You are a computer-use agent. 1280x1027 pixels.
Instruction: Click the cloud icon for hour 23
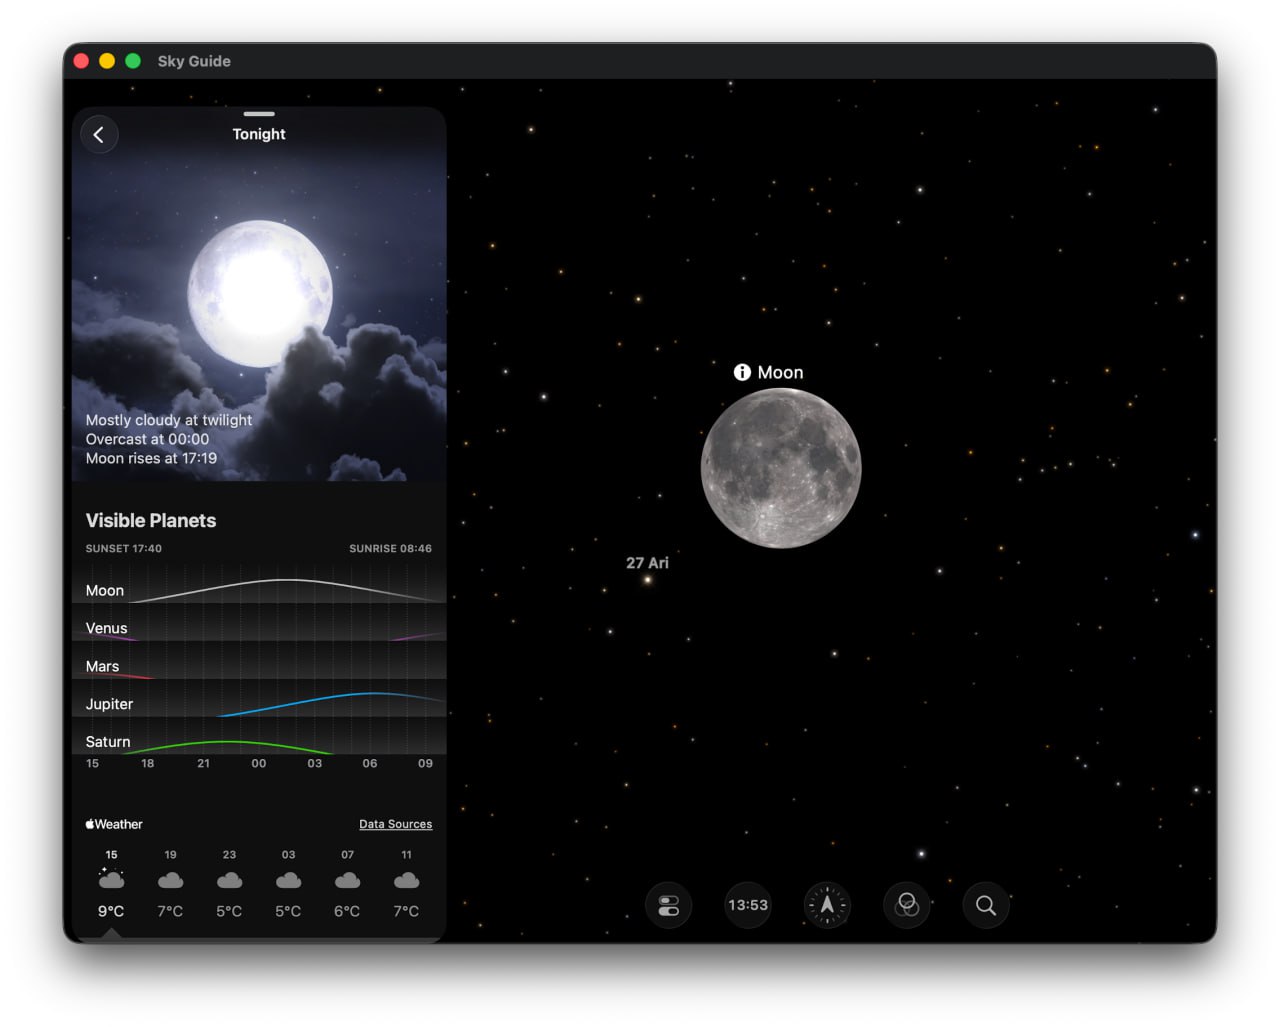(229, 880)
